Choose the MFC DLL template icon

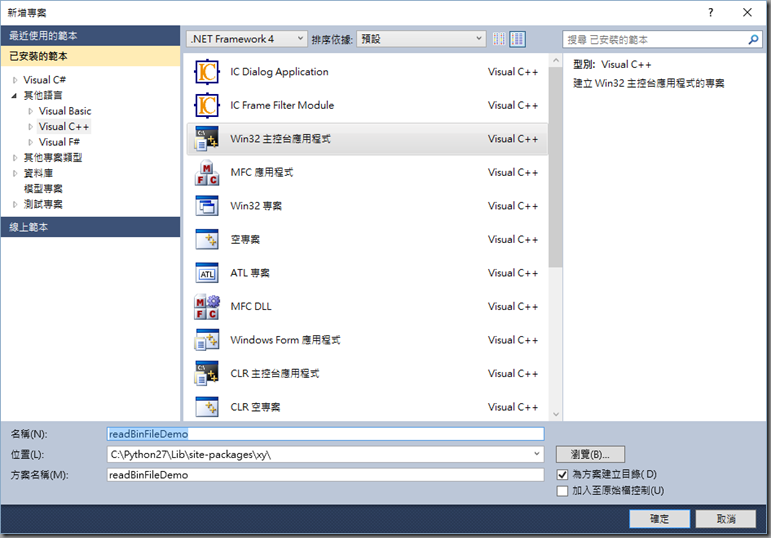pos(207,306)
